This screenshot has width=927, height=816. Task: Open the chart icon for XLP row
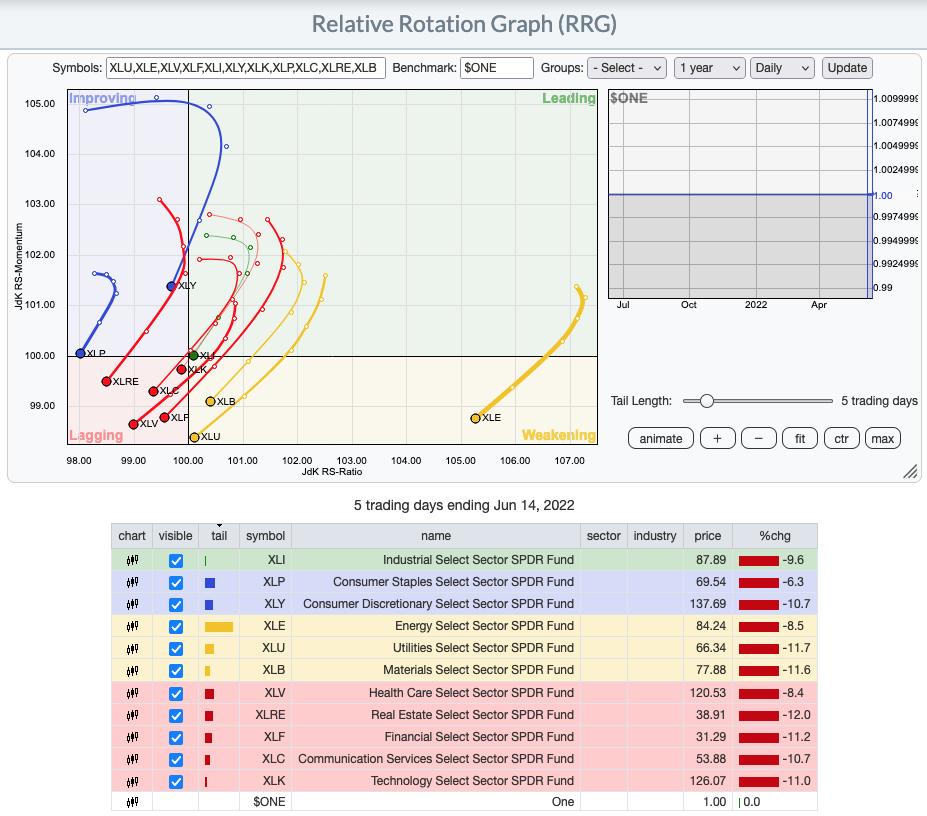pyautogui.click(x=132, y=582)
